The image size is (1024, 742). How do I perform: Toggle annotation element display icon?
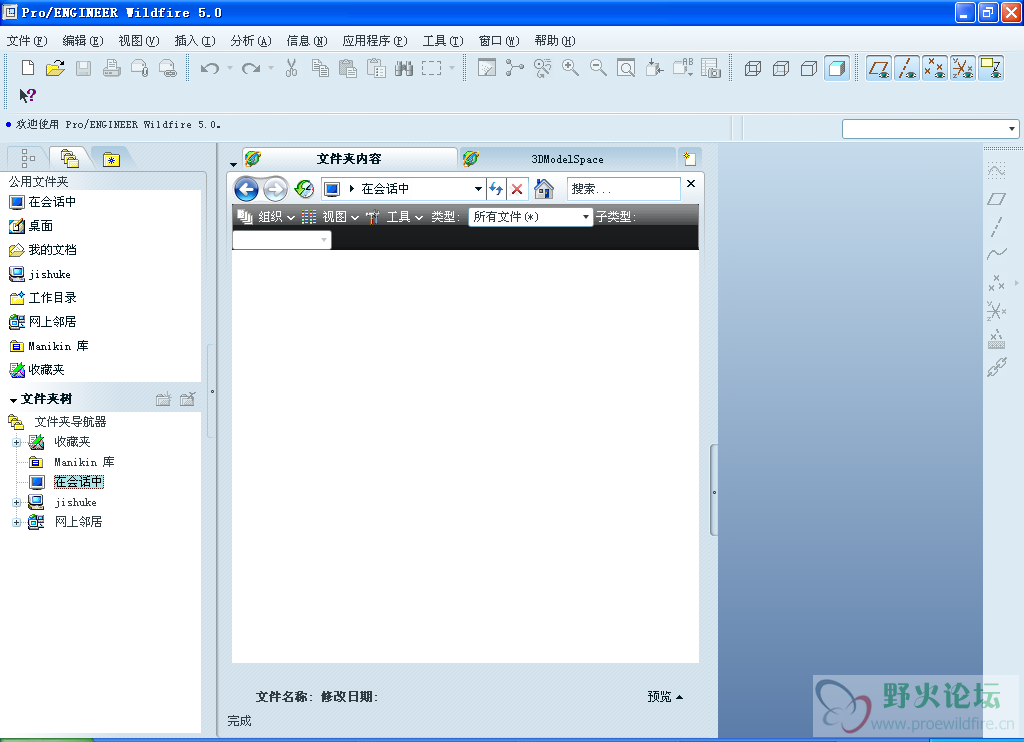coord(991,68)
